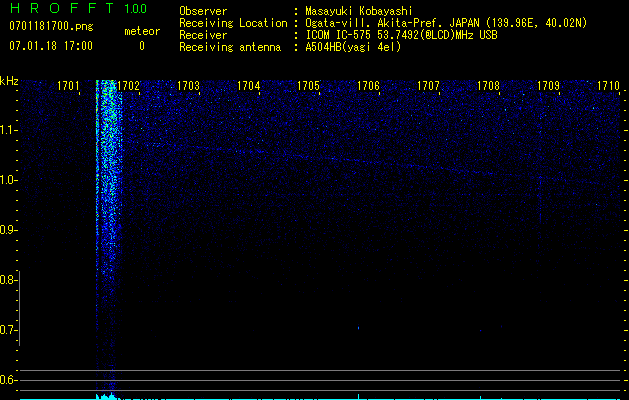The image size is (629, 400).
Task: Click time marker 1702
Action: (x=128, y=85)
